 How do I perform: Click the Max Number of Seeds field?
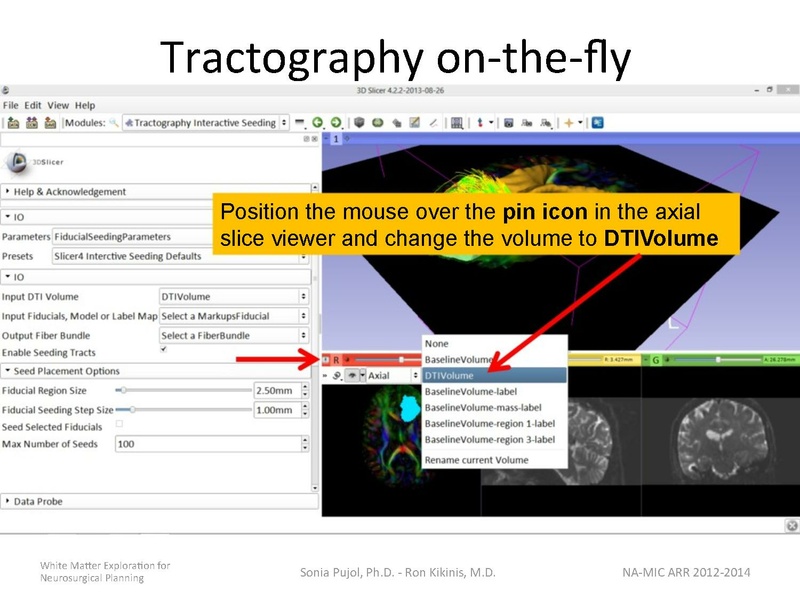pyautogui.click(x=212, y=444)
